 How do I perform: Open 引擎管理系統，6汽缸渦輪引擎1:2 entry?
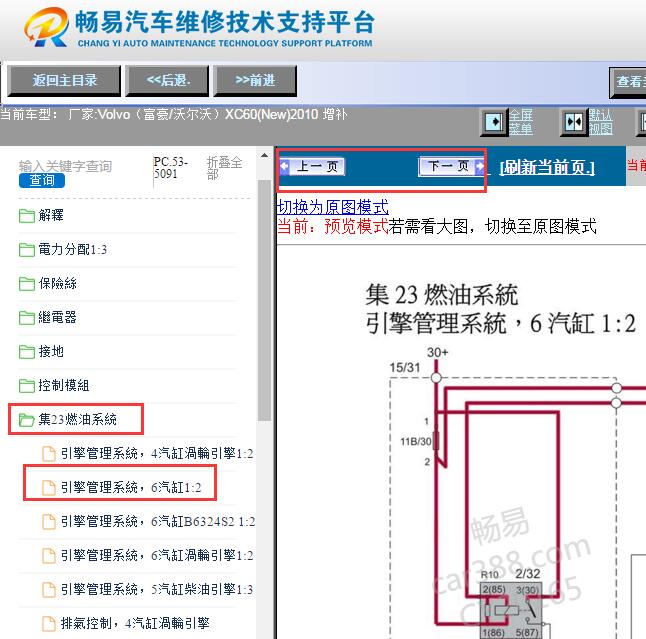157,556
